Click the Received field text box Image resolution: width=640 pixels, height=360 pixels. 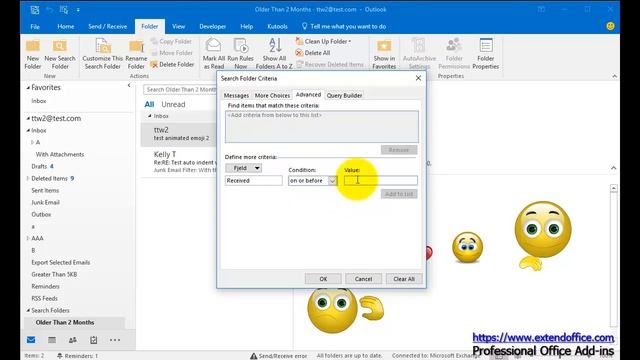253,180
